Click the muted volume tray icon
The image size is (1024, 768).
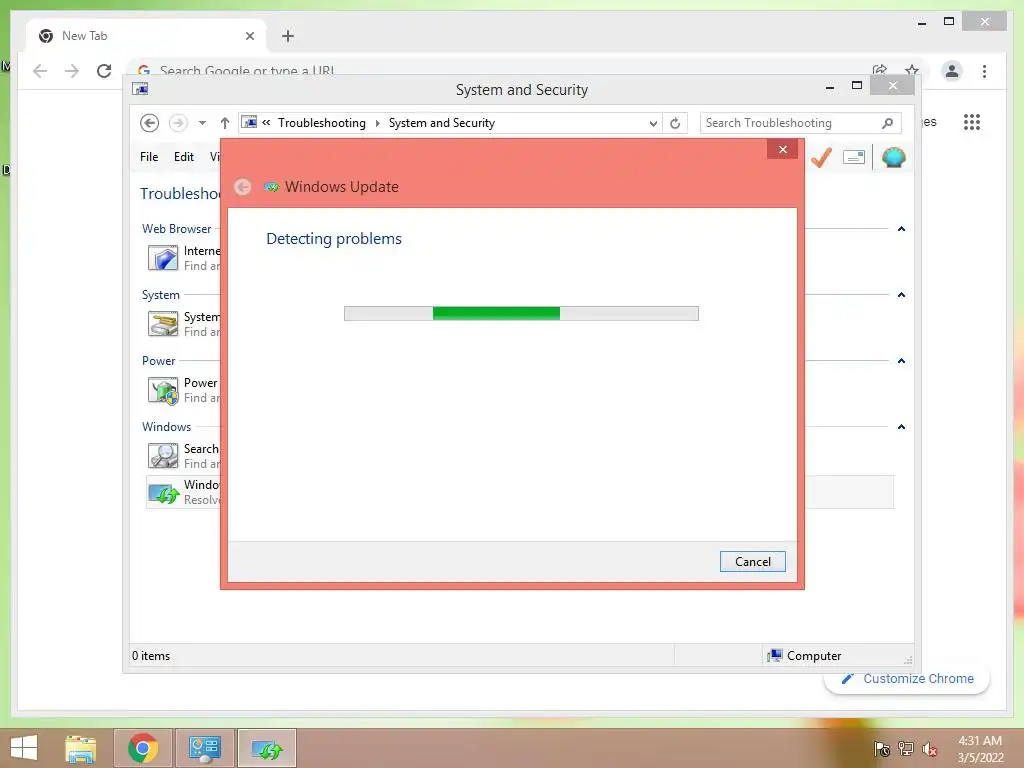929,749
